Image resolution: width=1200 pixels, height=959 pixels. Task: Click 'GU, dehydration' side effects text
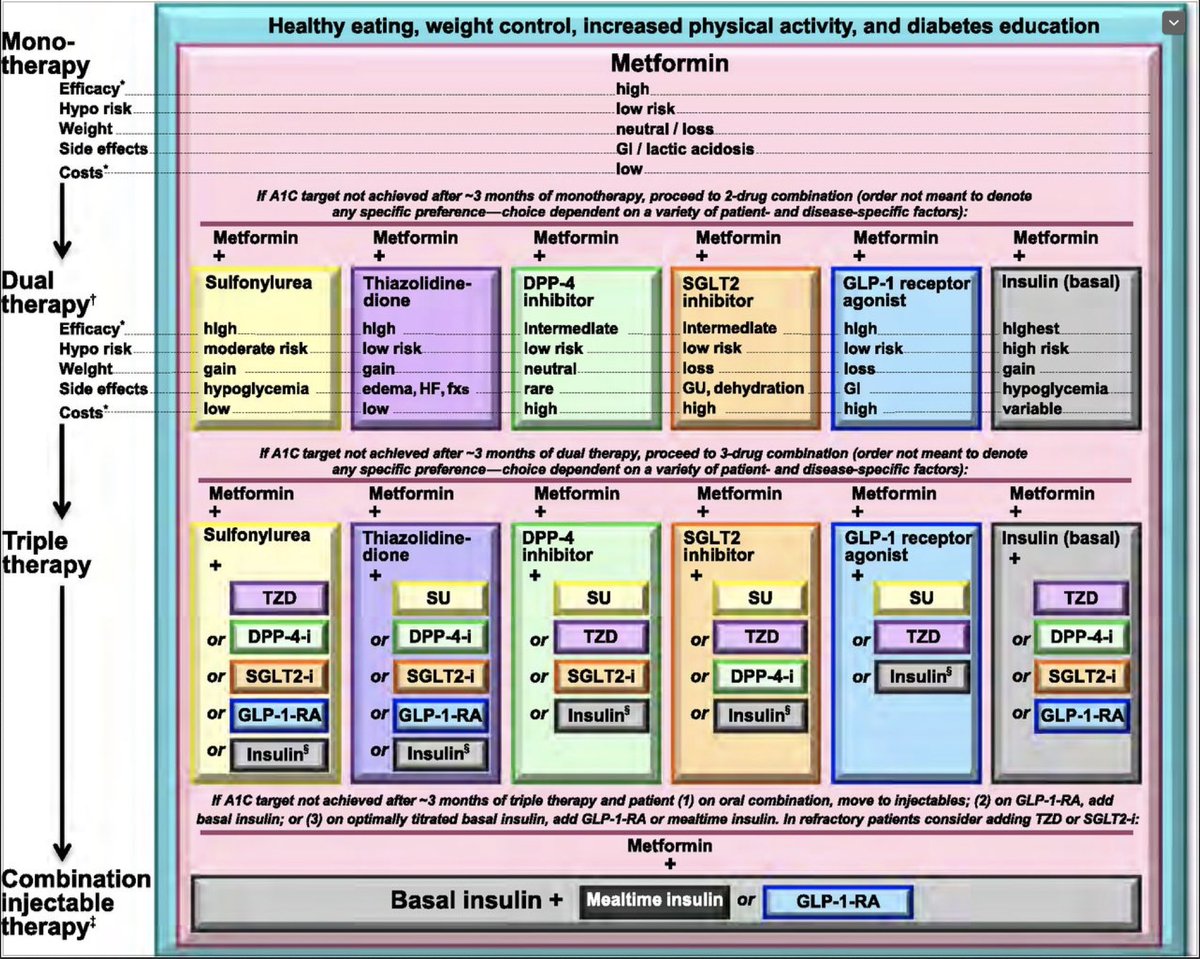[743, 389]
